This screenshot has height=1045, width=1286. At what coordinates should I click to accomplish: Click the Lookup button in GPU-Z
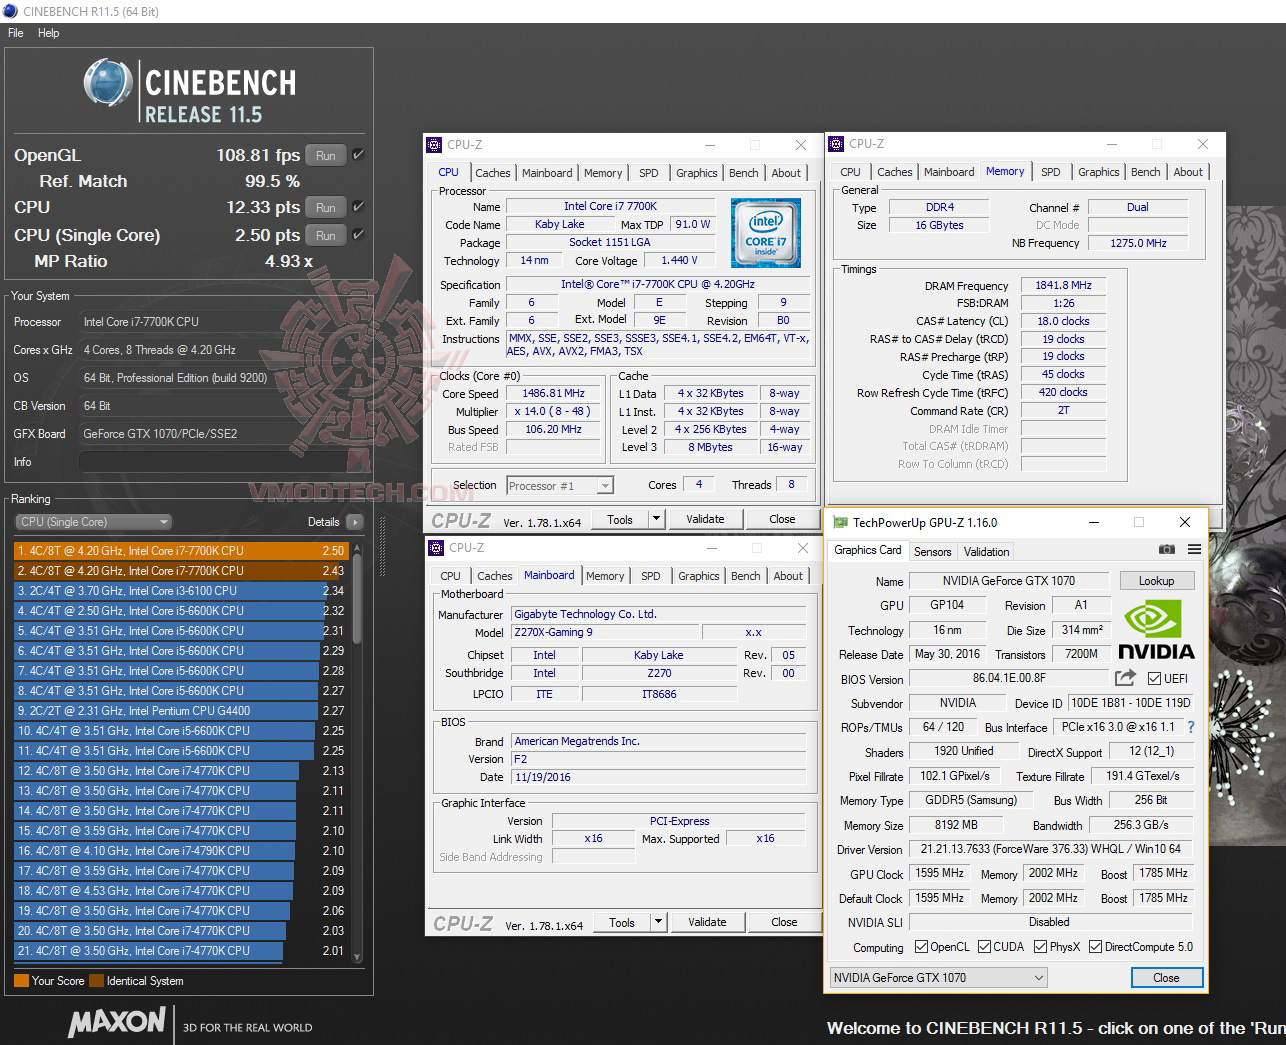(x=1156, y=580)
